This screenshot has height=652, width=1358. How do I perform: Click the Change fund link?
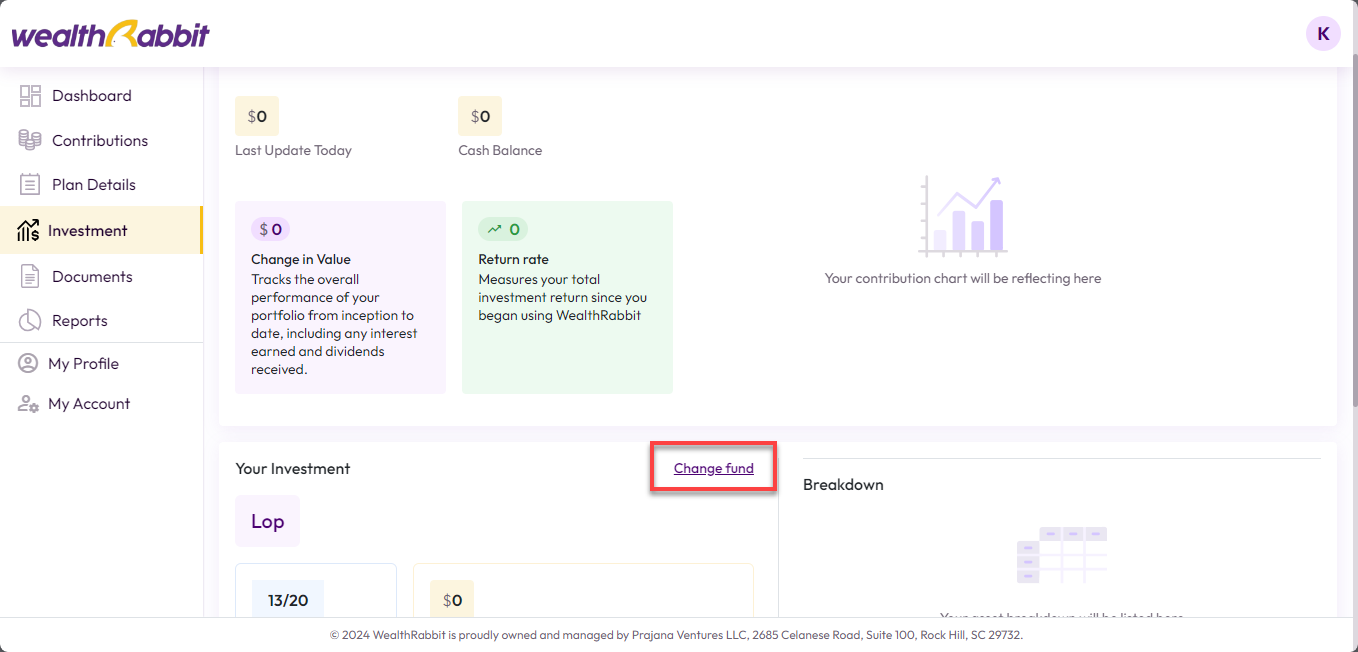tap(713, 468)
